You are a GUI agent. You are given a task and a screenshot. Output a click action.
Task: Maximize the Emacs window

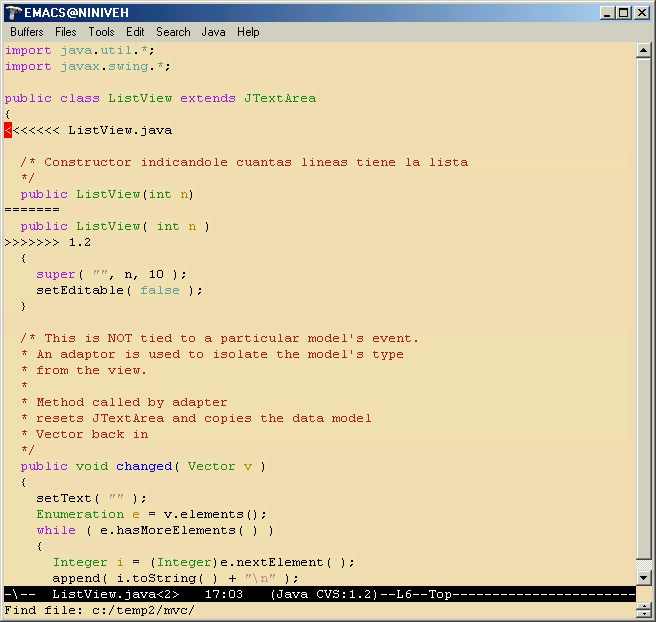pos(624,12)
